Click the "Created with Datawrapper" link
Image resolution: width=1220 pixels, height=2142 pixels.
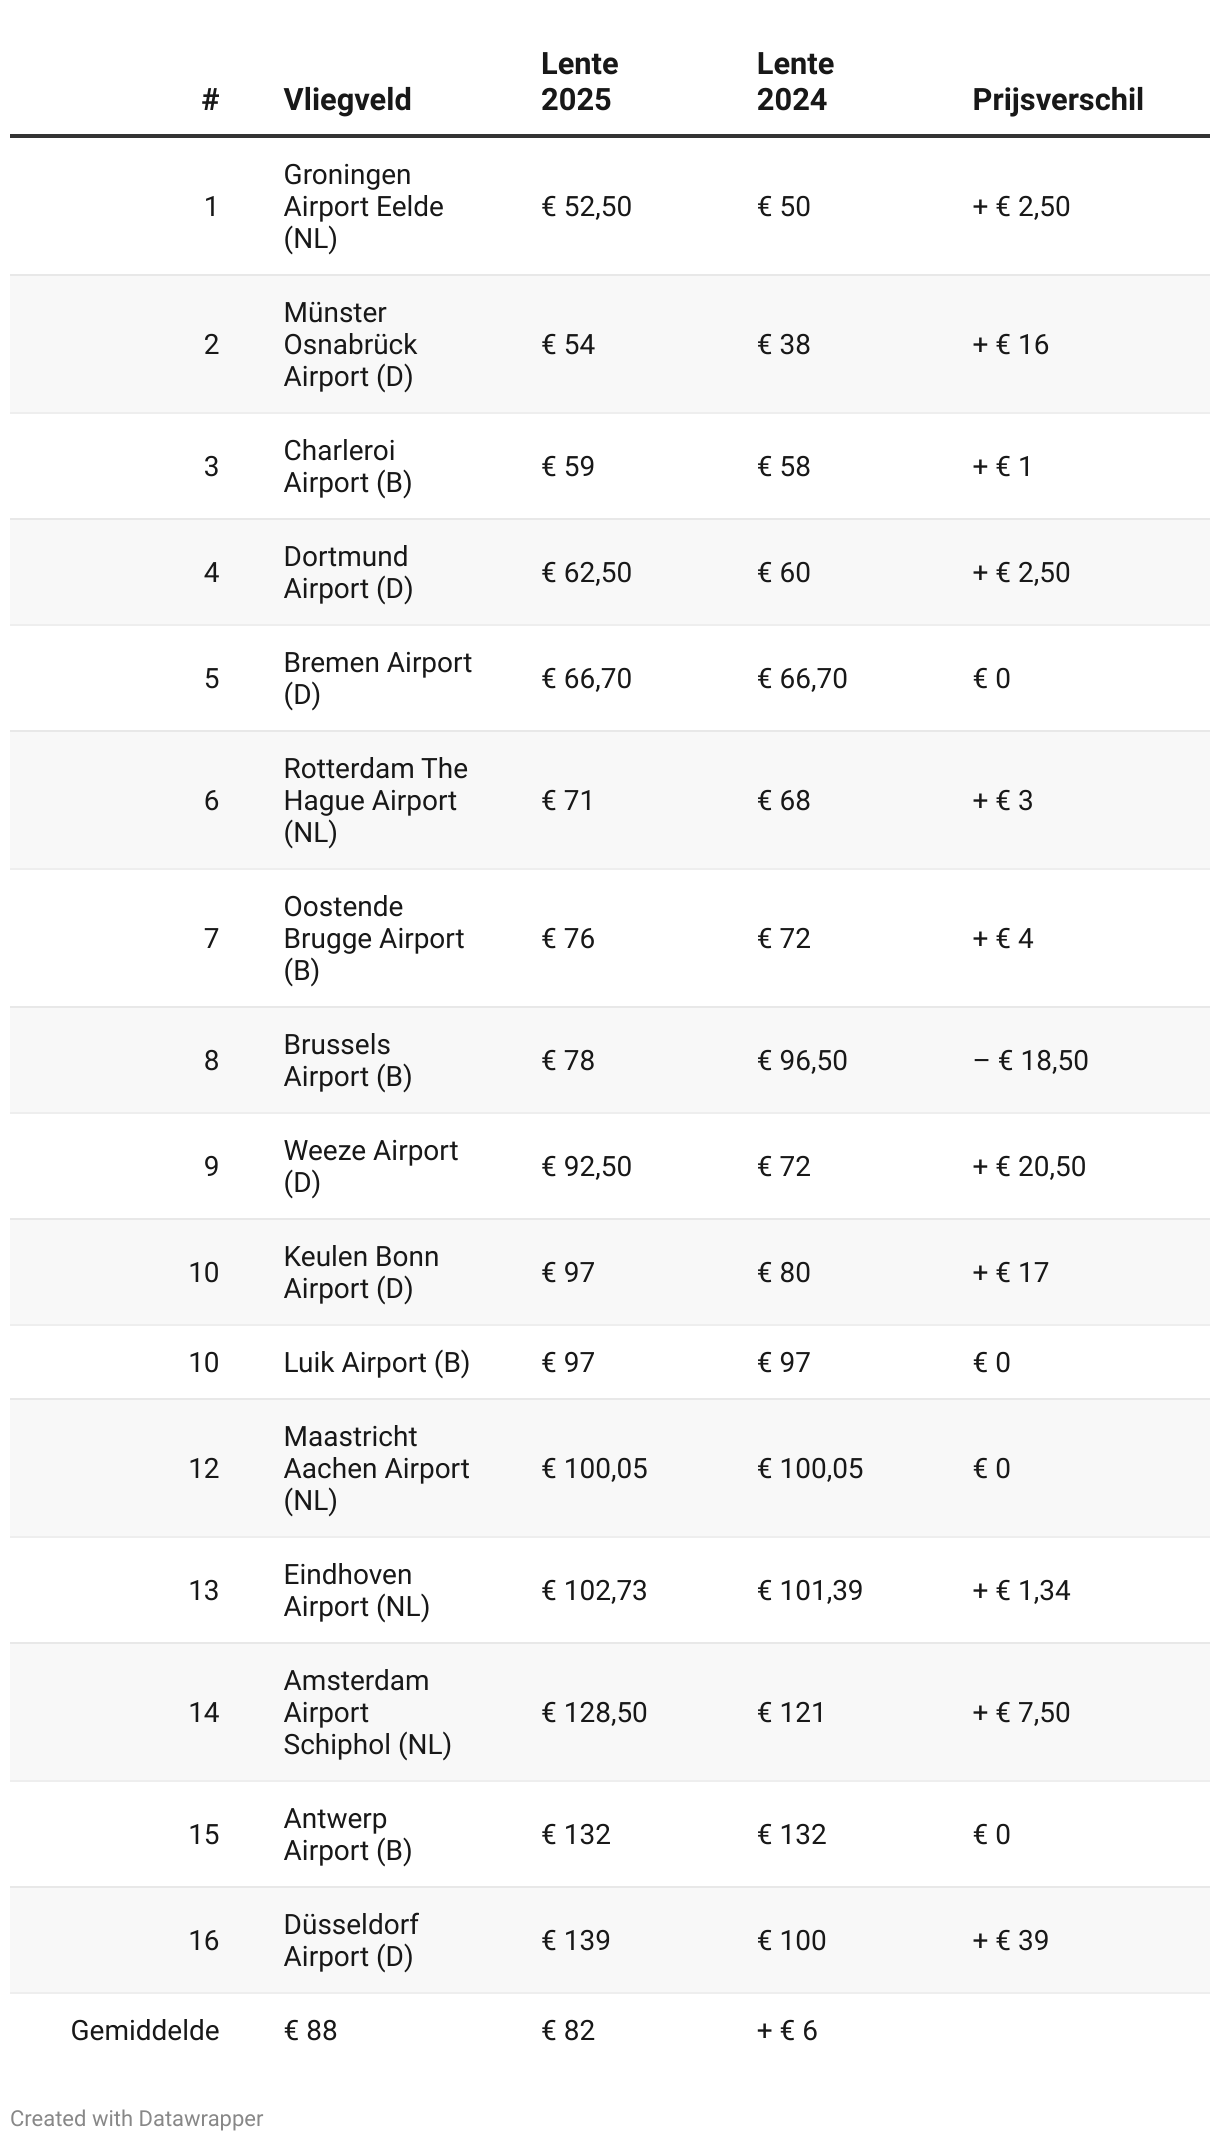[137, 2118]
